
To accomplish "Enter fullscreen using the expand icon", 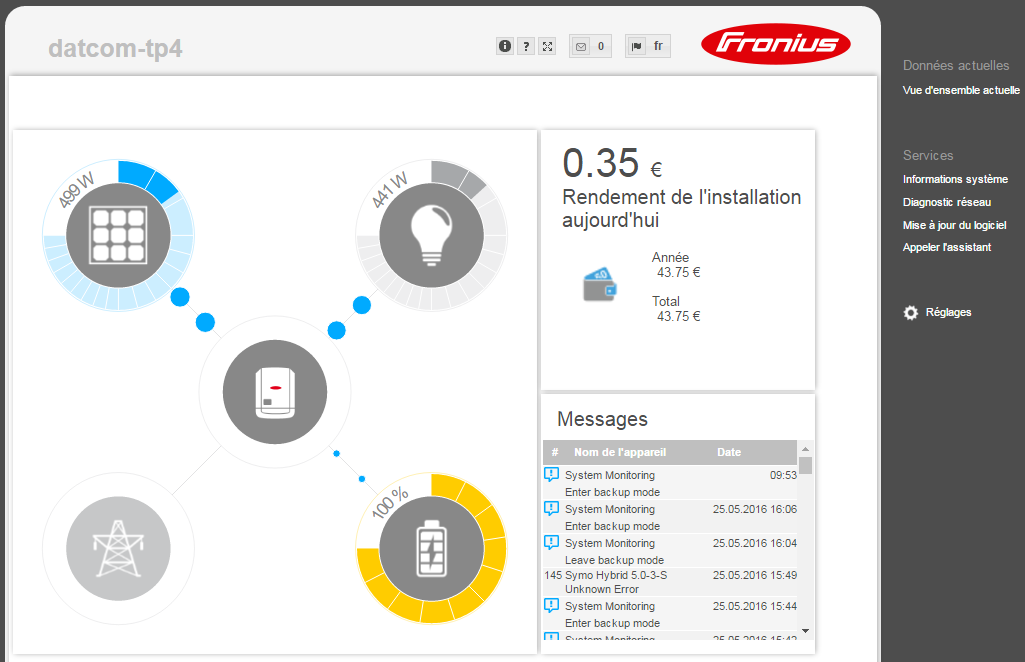I will (546, 45).
